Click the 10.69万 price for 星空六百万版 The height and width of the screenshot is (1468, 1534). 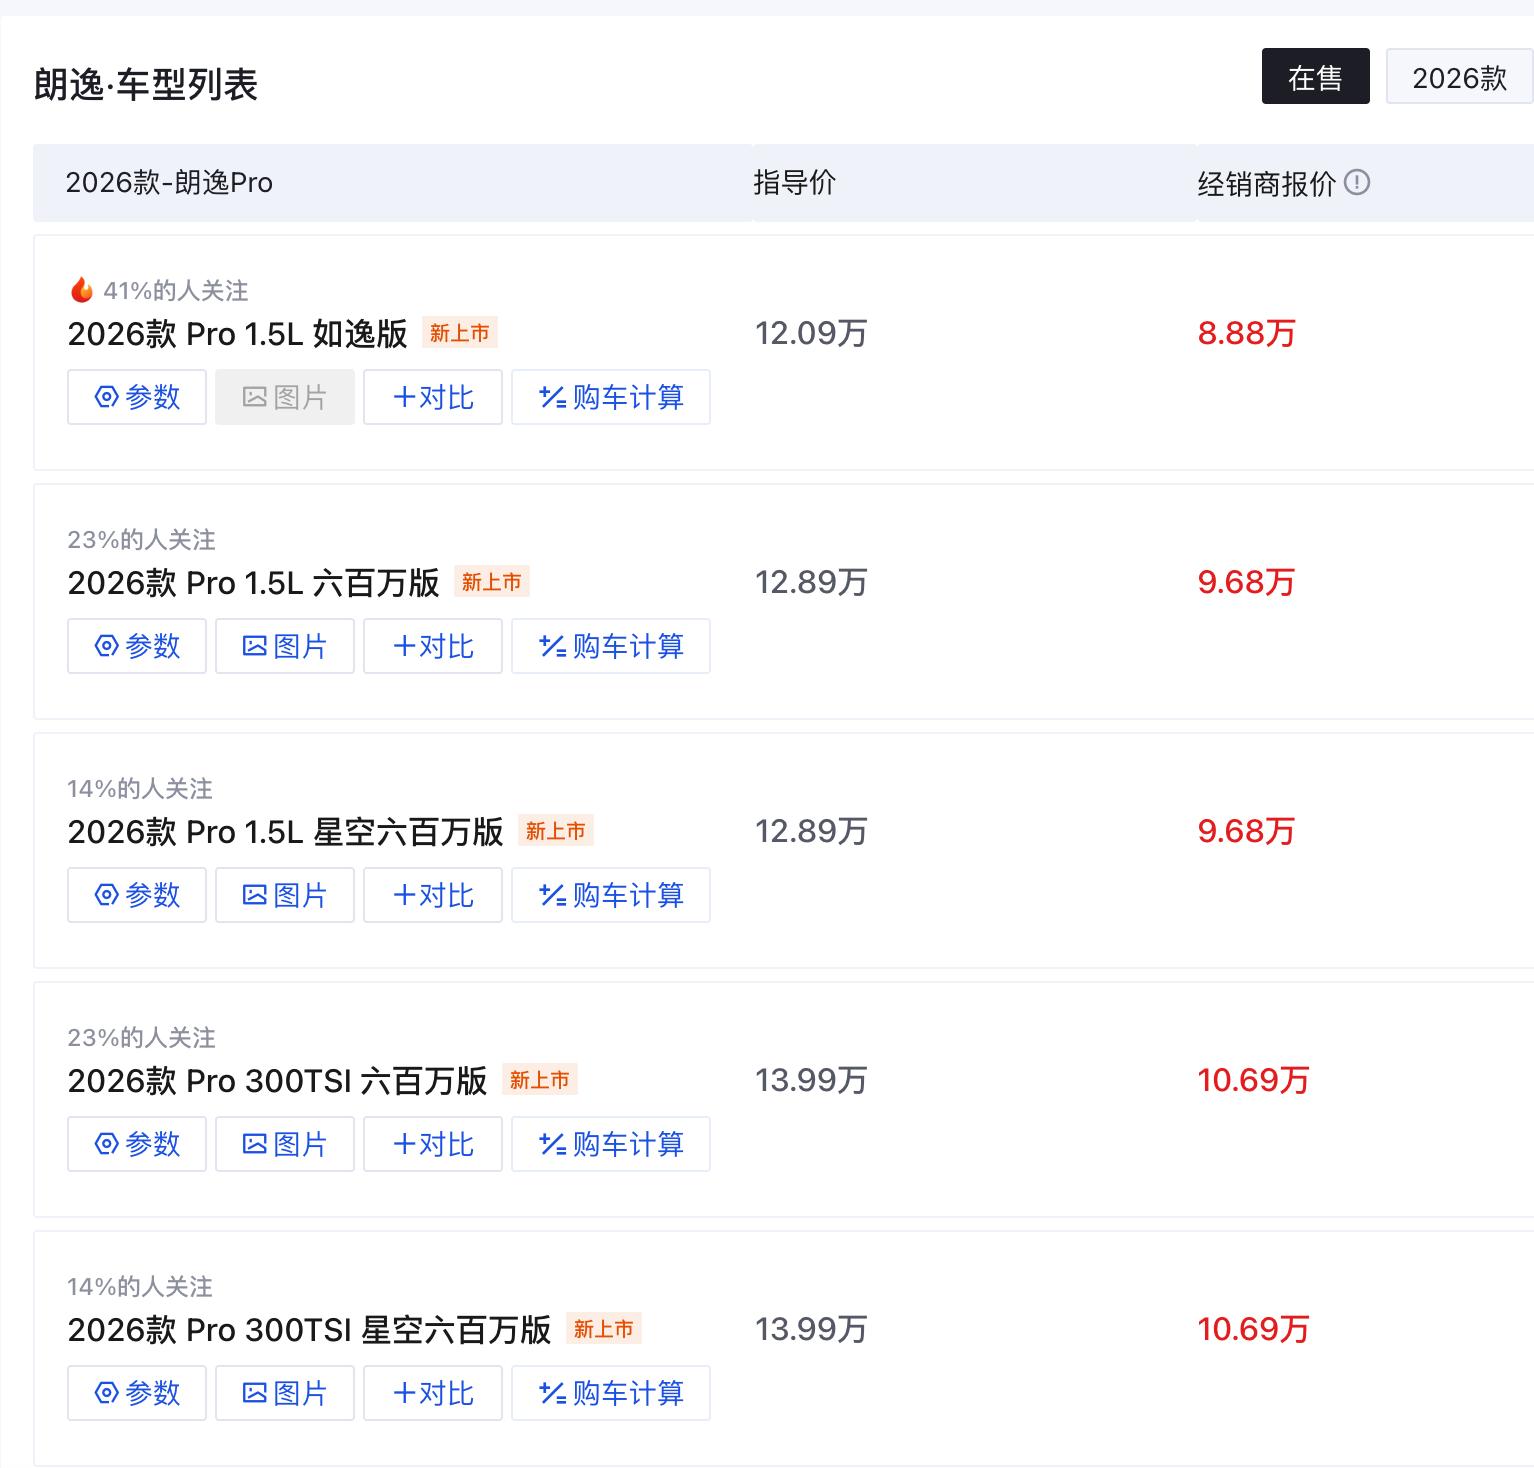[1253, 1329]
